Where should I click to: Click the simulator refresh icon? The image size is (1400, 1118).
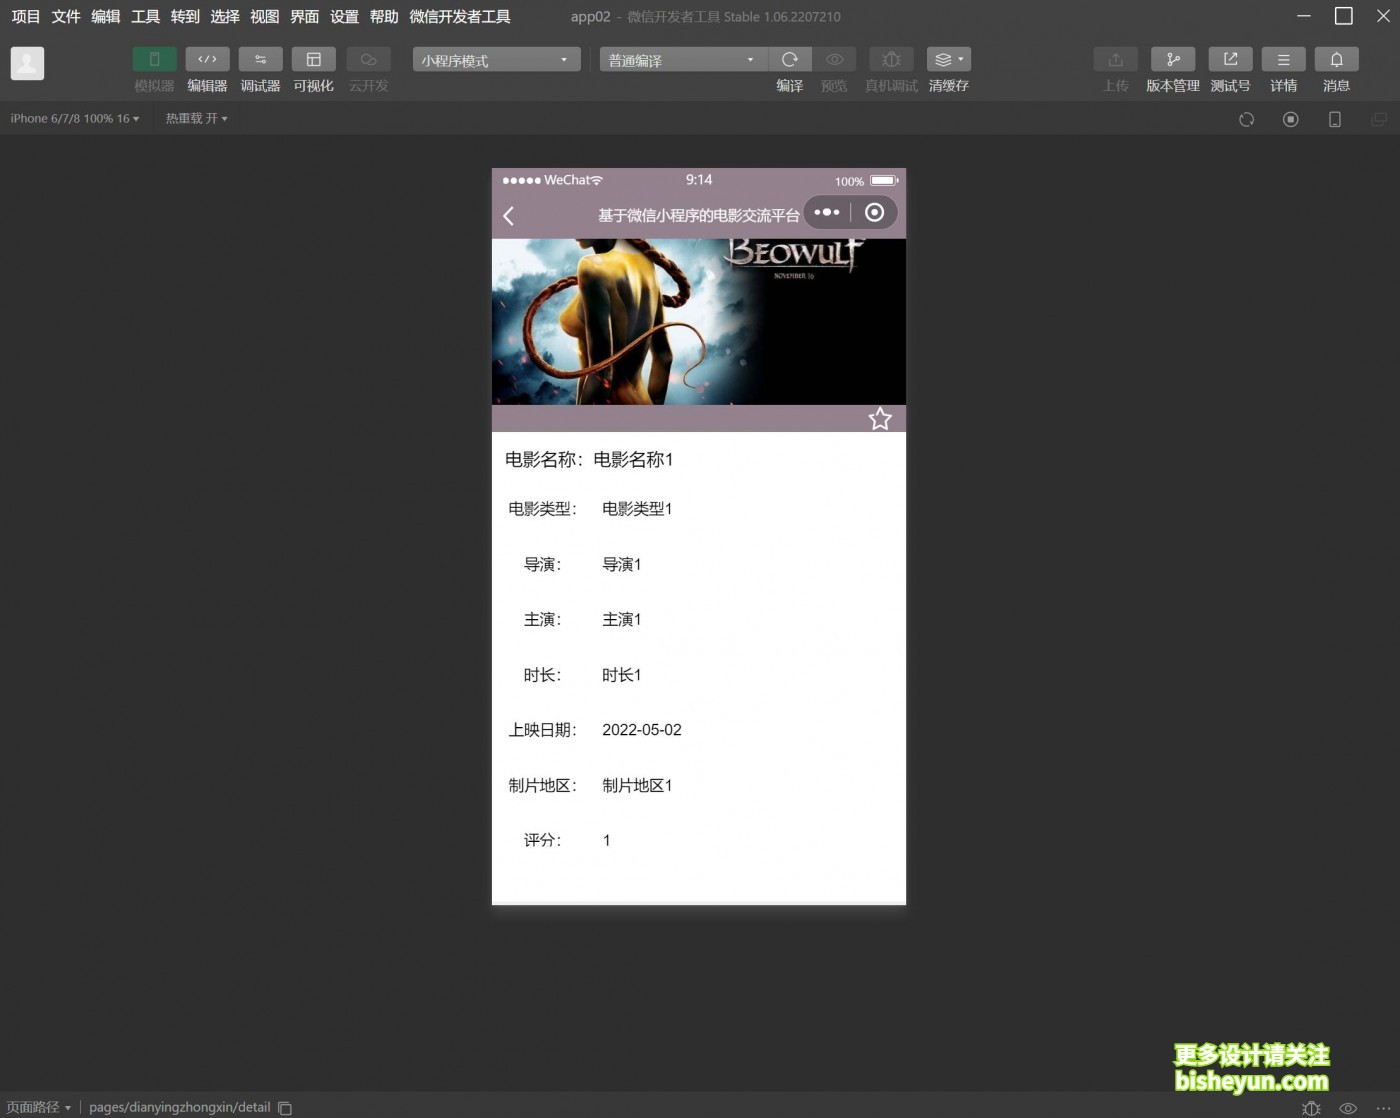click(x=1246, y=119)
